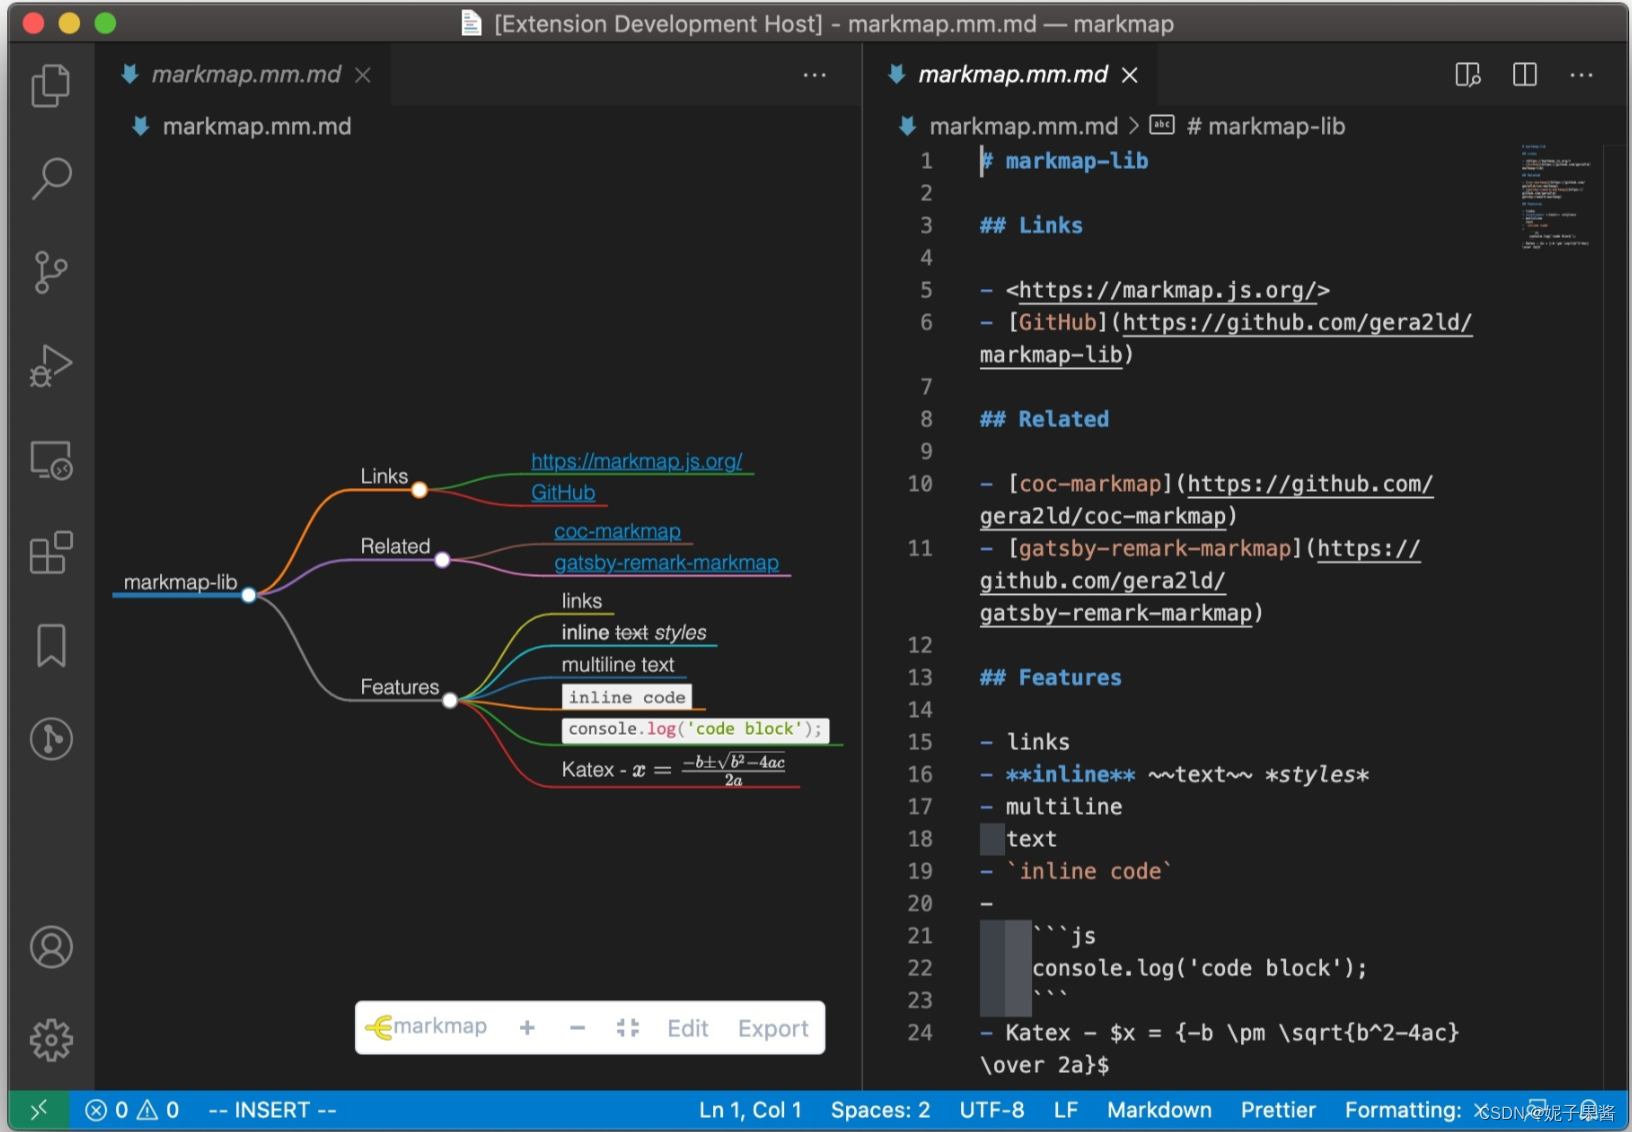
Task: Open the GitHub link in the mindmap
Action: [562, 492]
